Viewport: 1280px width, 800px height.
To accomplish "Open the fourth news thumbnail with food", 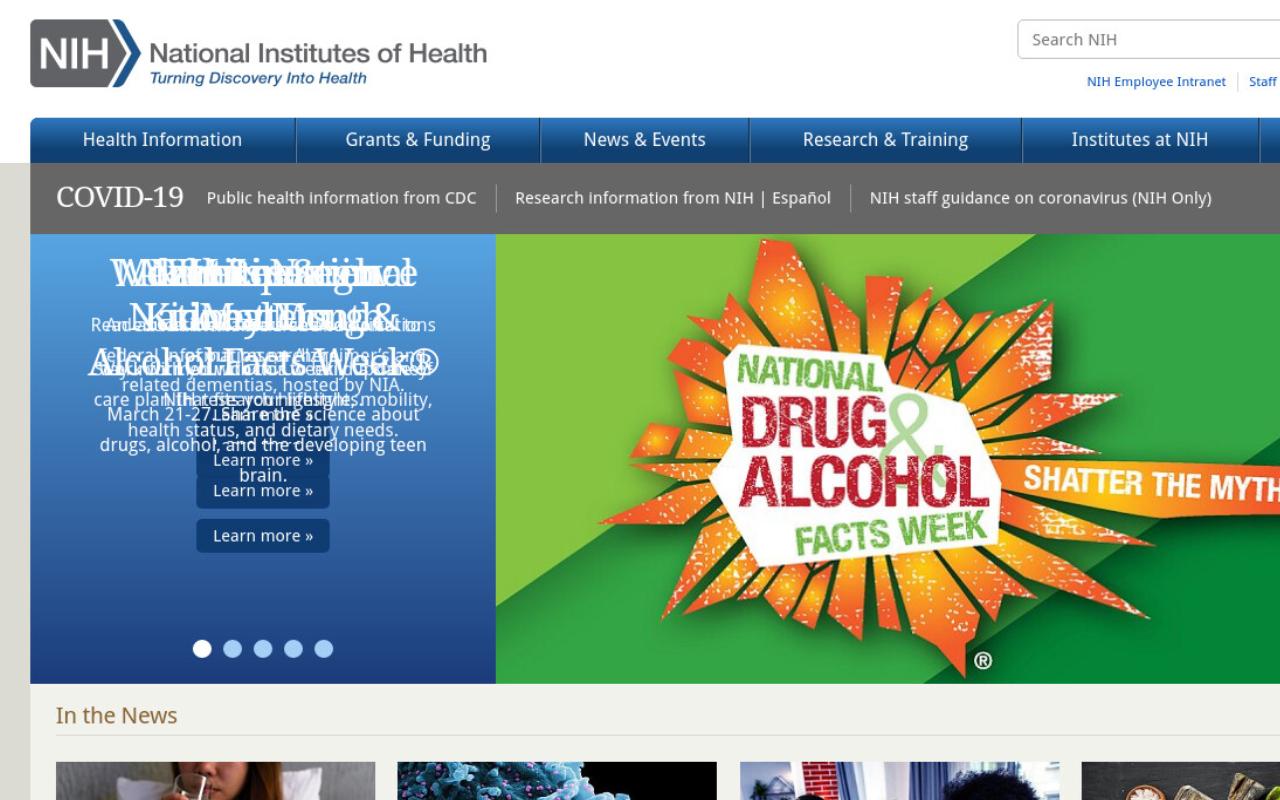I will (1181, 781).
